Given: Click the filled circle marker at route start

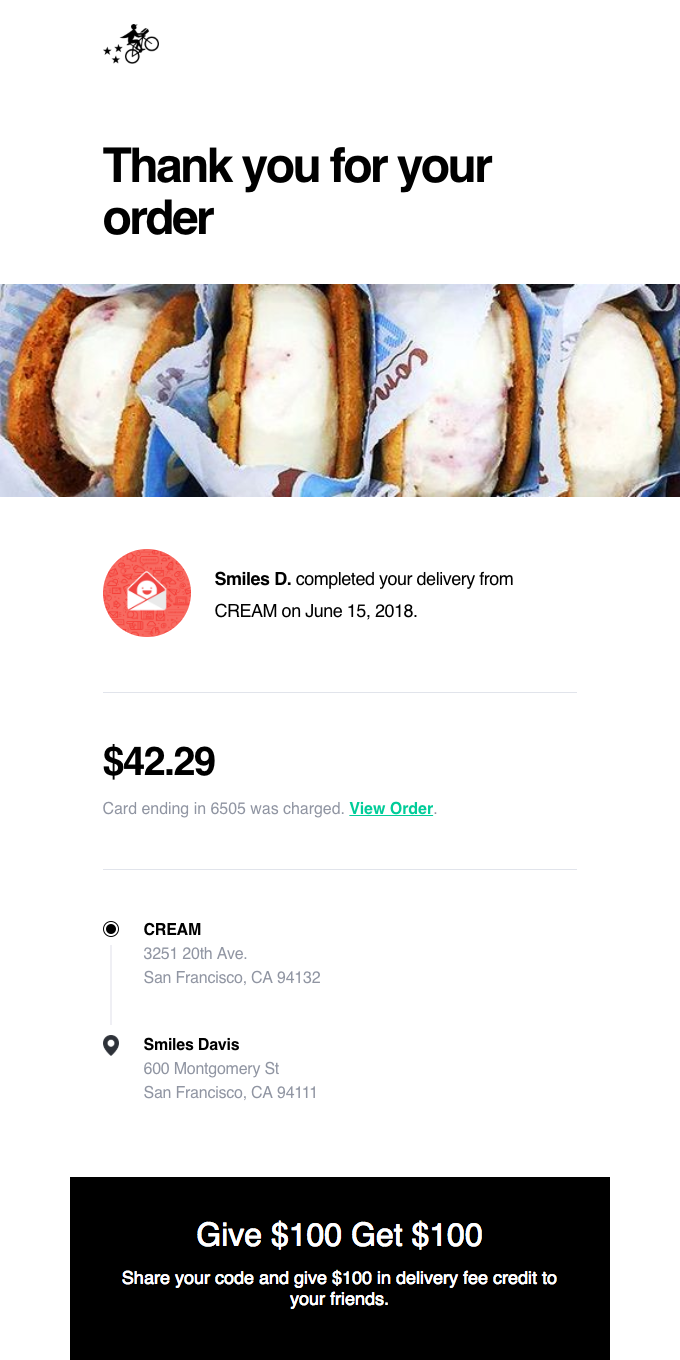Looking at the screenshot, I should tap(110, 928).
